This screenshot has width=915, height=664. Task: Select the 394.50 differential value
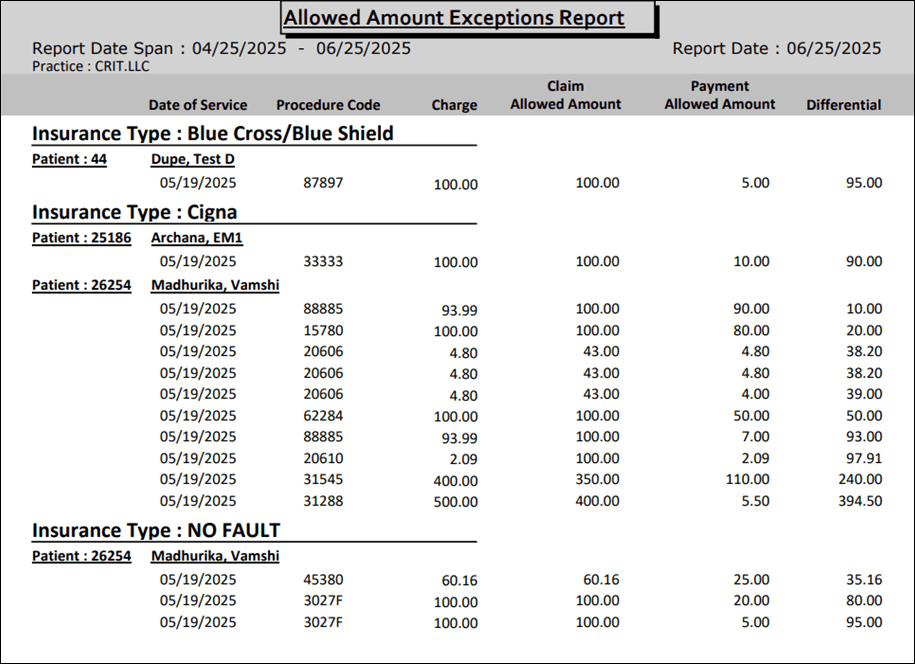click(x=859, y=501)
